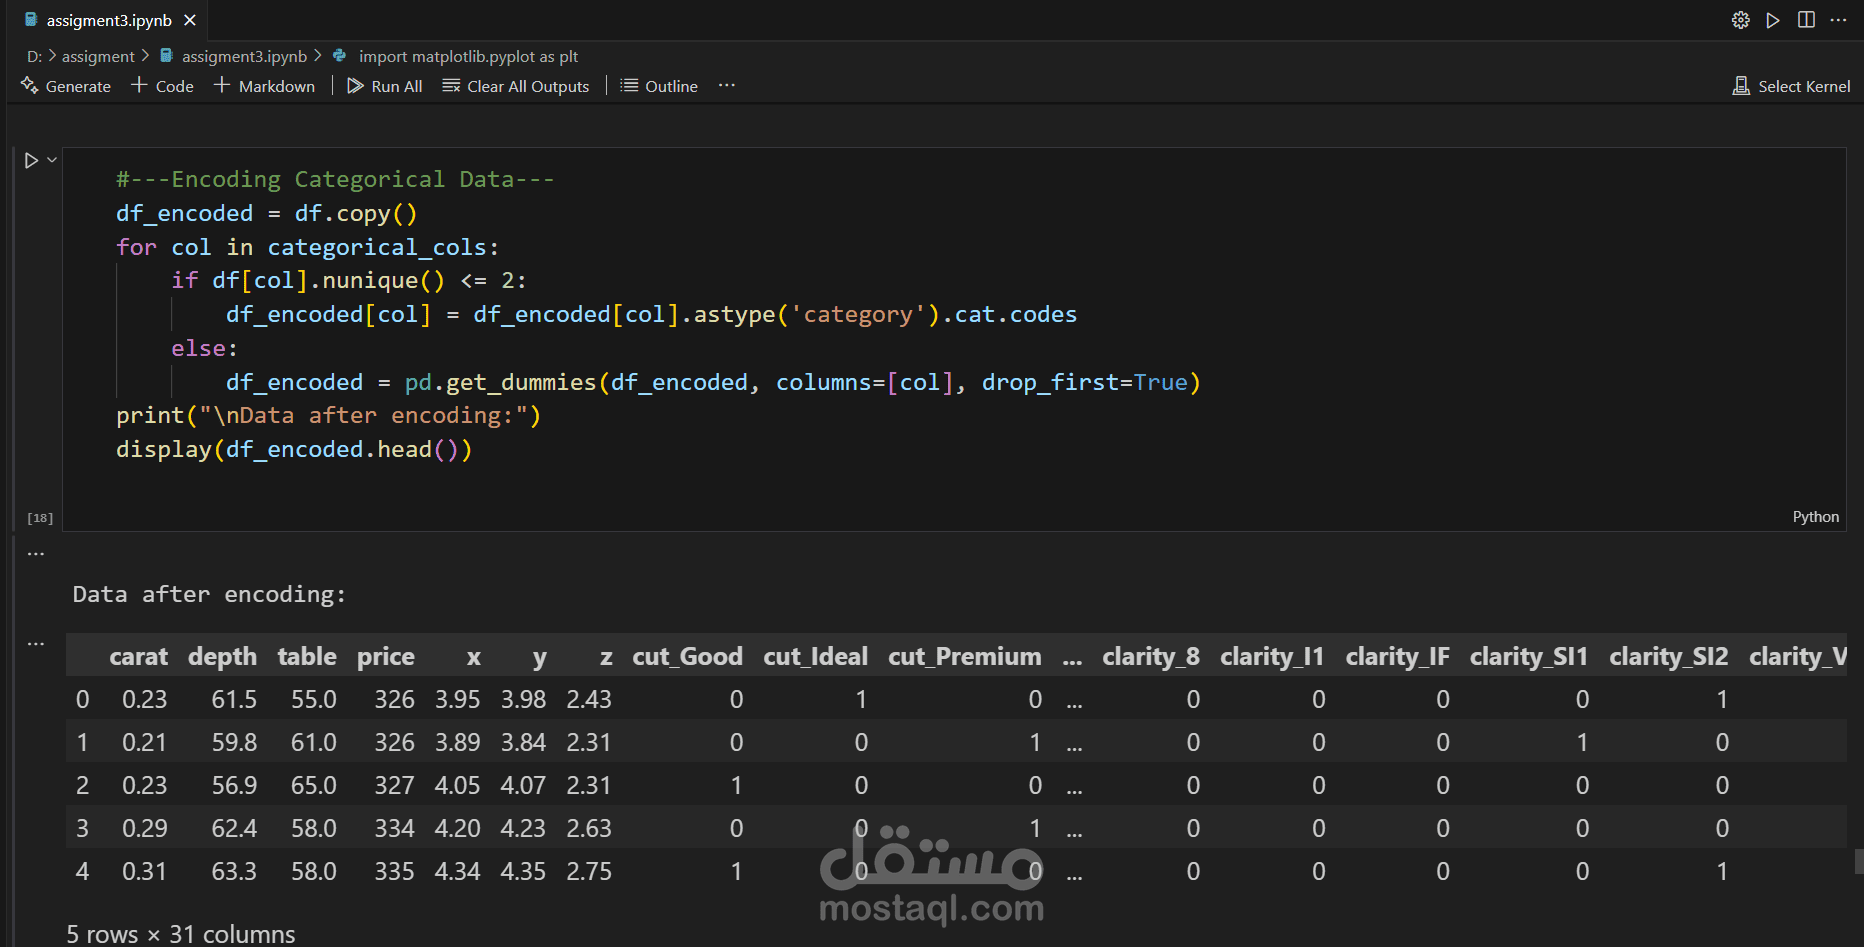This screenshot has width=1864, height=947.
Task: Click the clarity_SI2 column header
Action: pyautogui.click(x=1669, y=656)
